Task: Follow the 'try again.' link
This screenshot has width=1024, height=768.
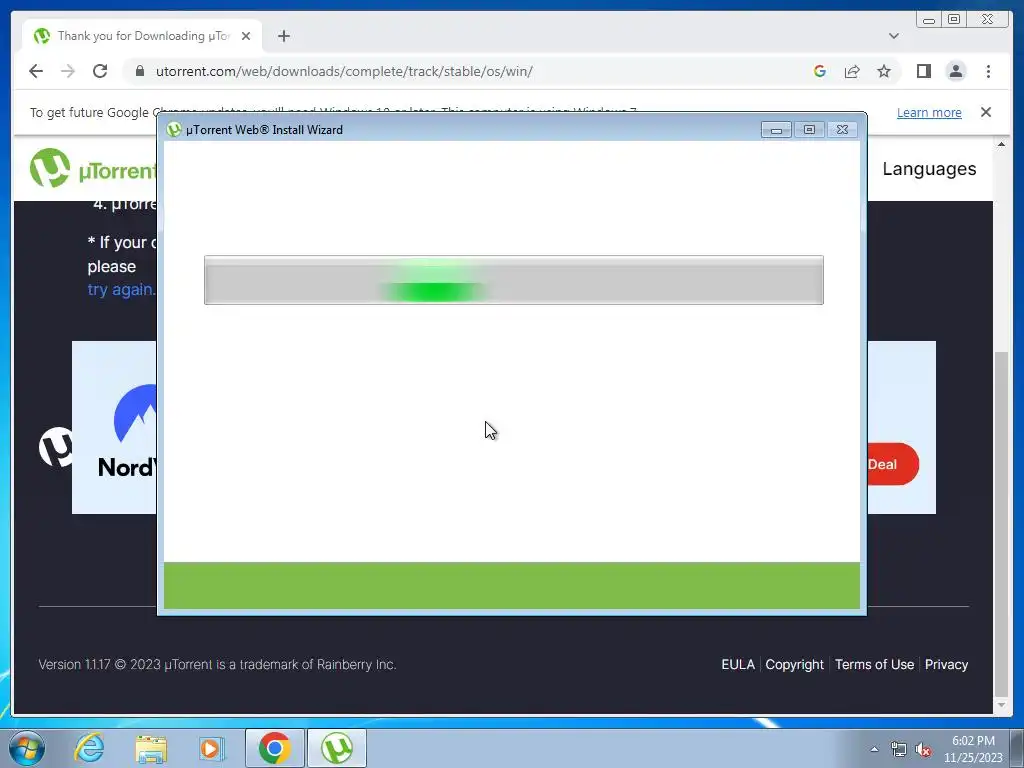Action: click(x=121, y=289)
